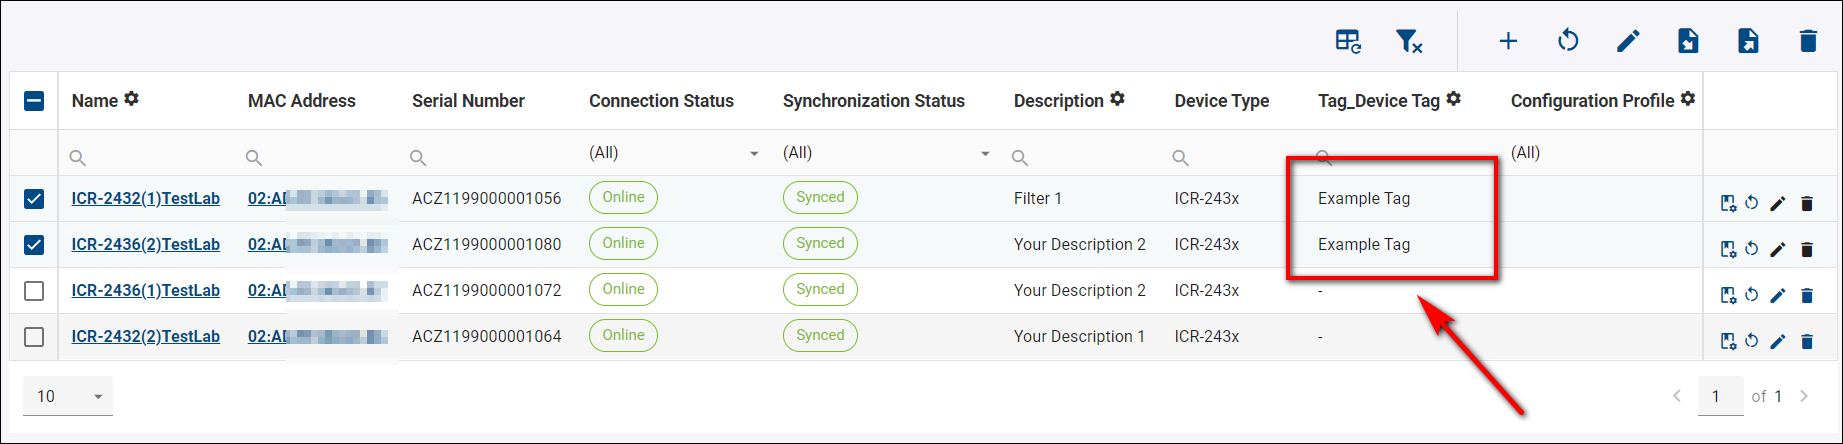Check the ICR-2436(1)TestLab row checkbox

click(34, 291)
